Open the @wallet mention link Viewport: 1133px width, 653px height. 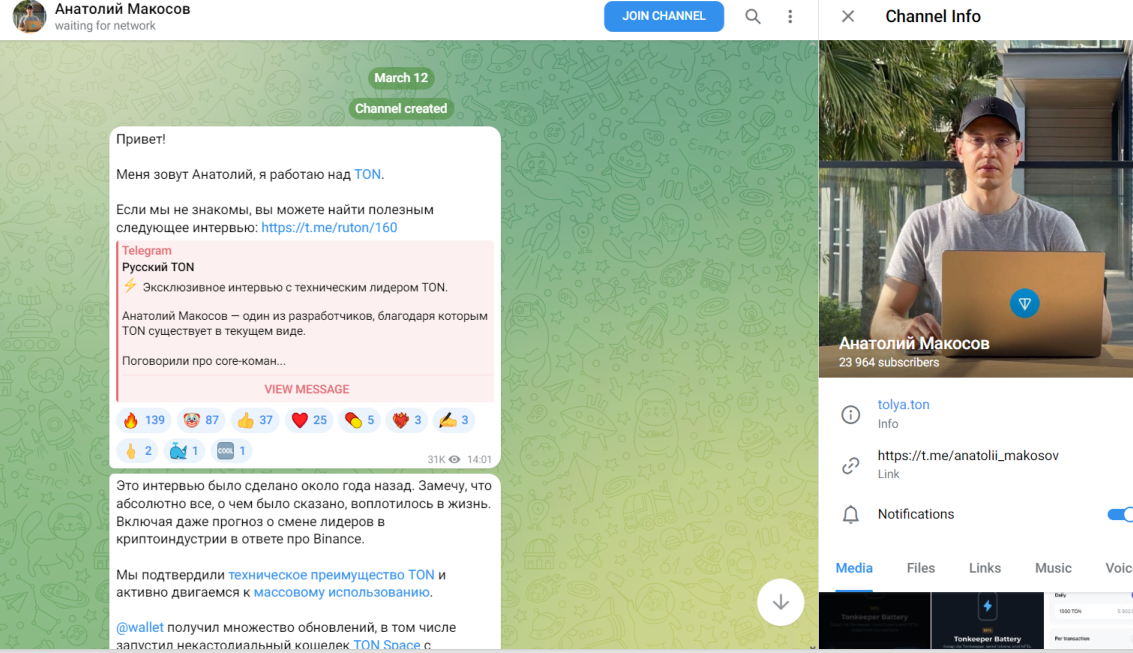(139, 628)
